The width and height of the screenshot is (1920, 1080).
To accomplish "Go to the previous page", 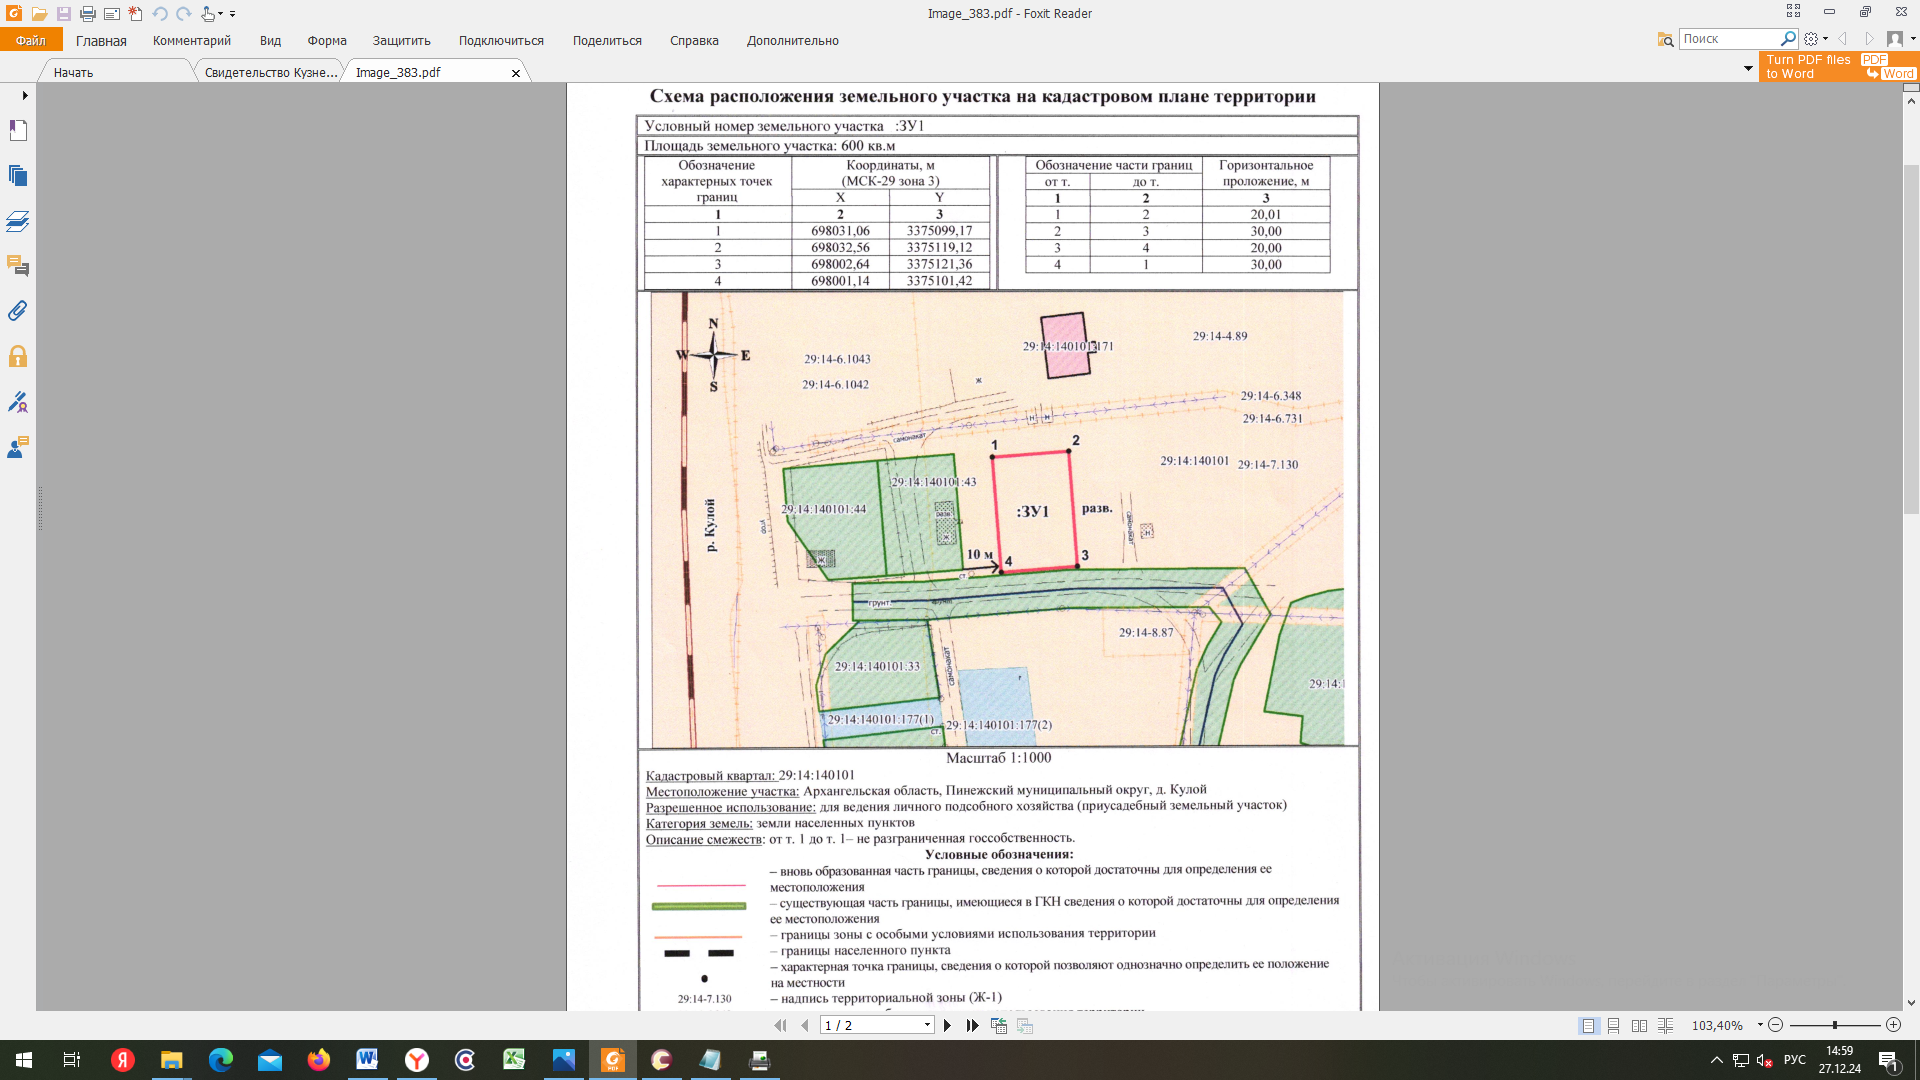I will pyautogui.click(x=805, y=1026).
